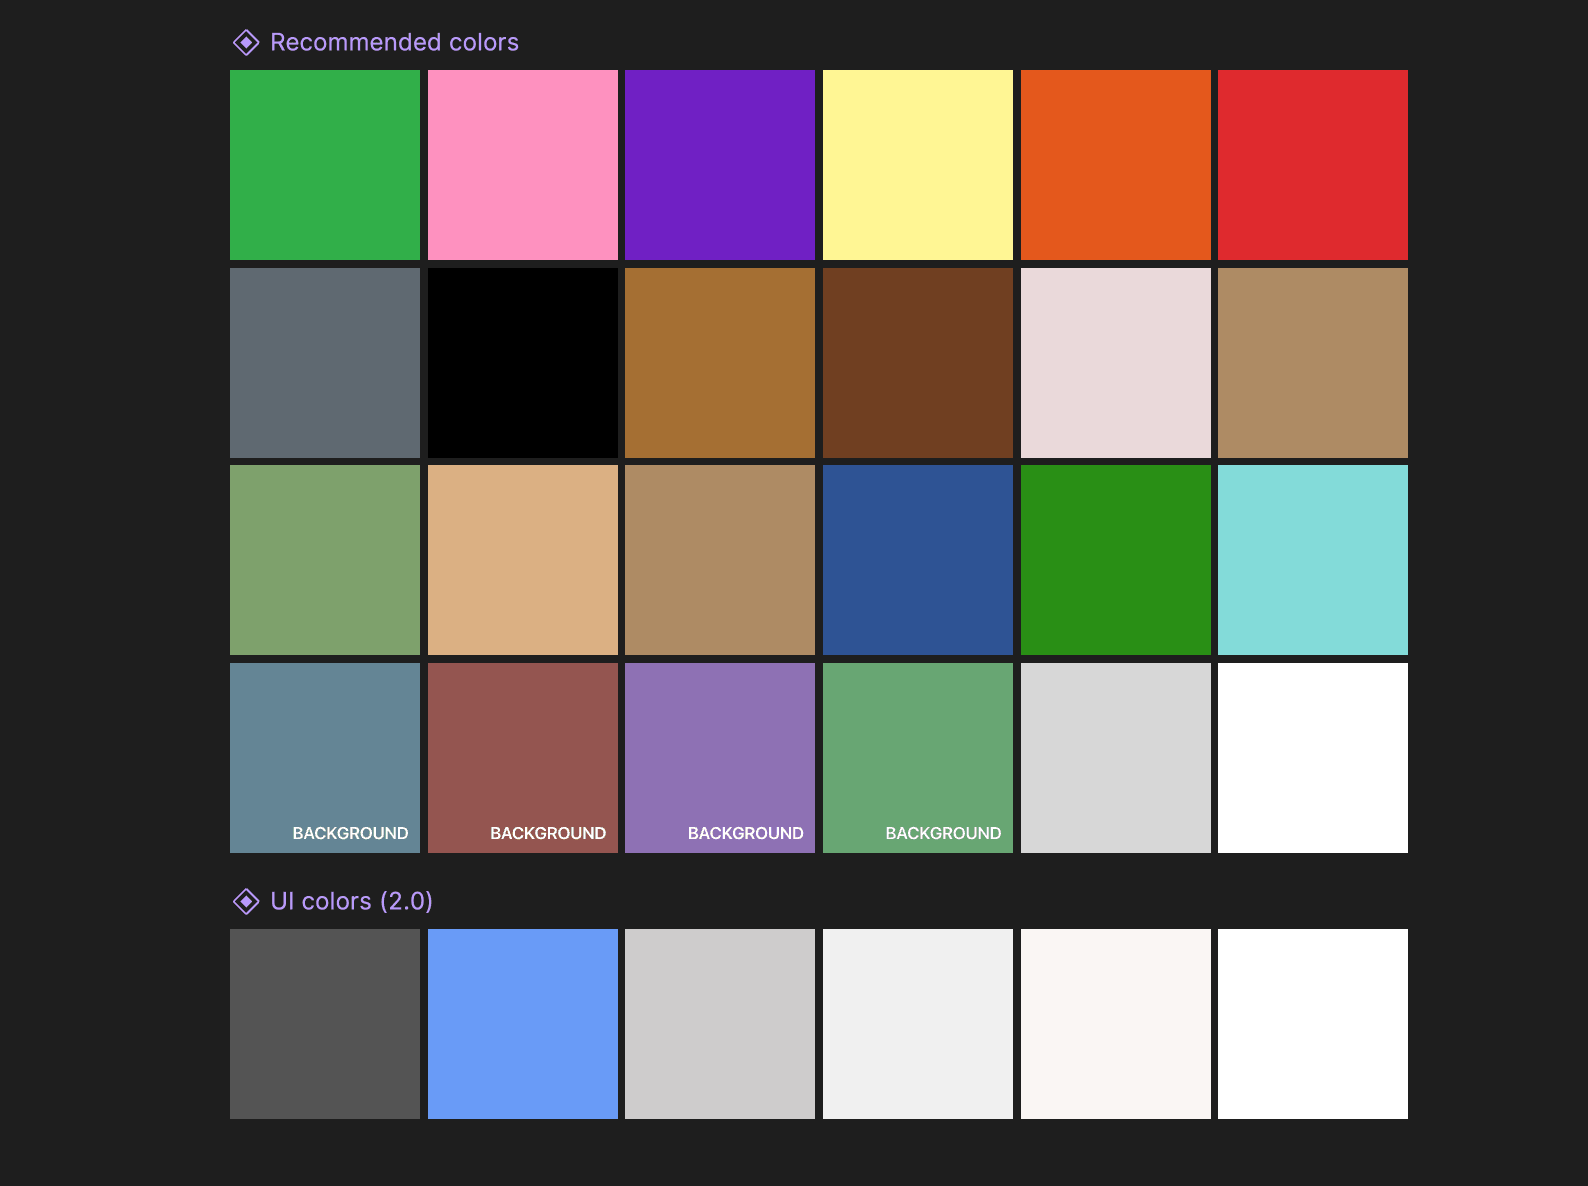Pick the dark brown swatch
This screenshot has height=1186, width=1588.
point(917,362)
